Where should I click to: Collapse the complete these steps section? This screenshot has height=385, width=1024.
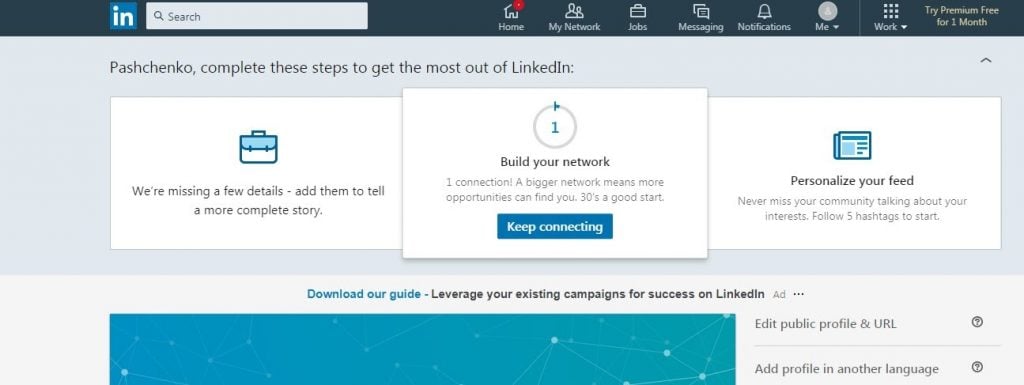(x=986, y=61)
